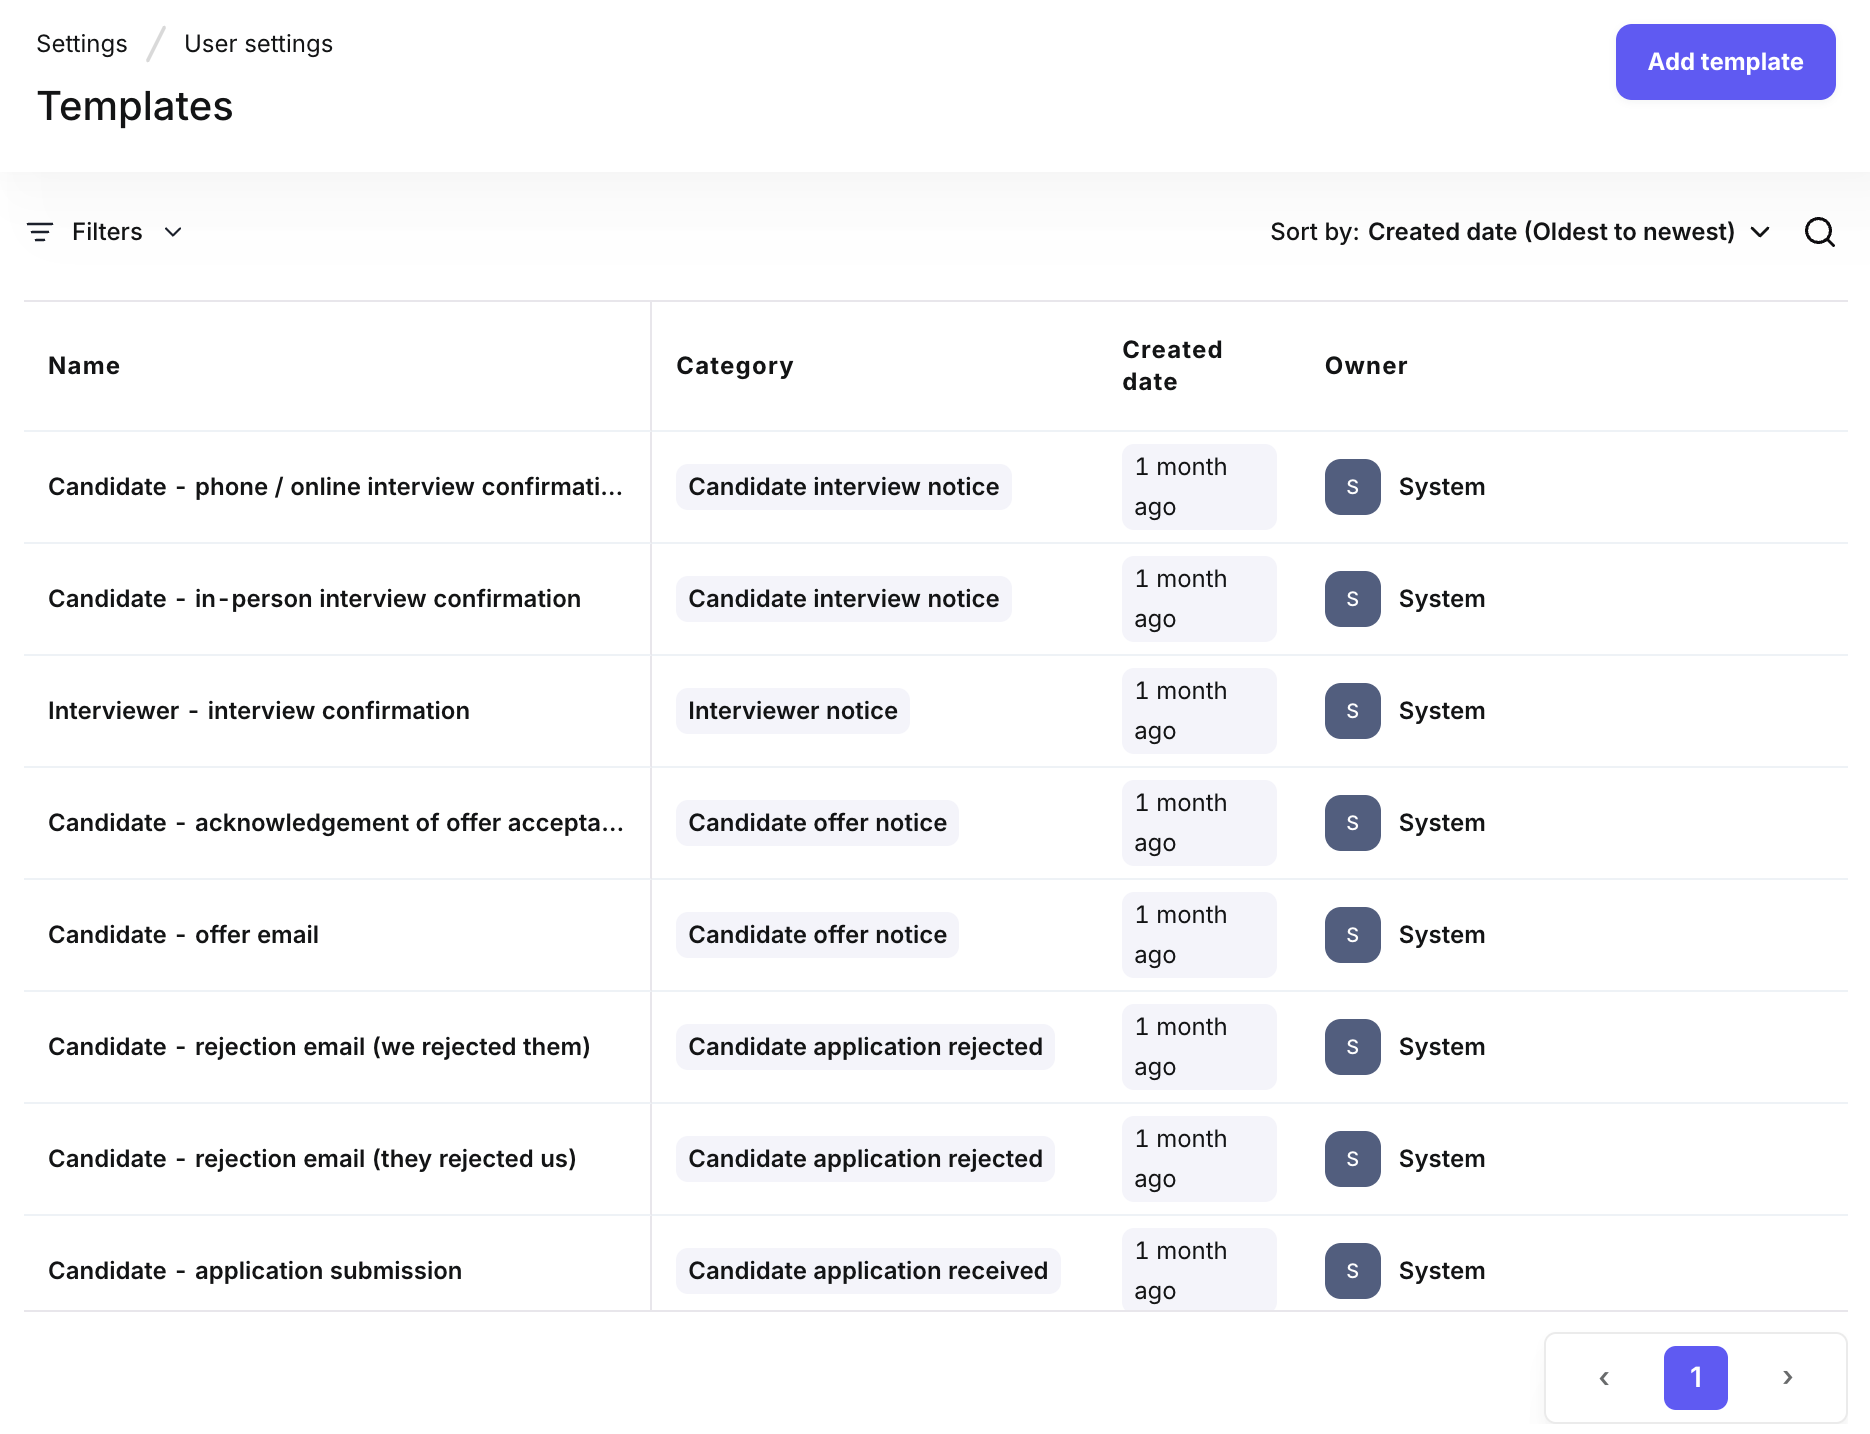Screen dimensions: 1870x1434
Task: Click the search magnifier icon
Action: (1819, 232)
